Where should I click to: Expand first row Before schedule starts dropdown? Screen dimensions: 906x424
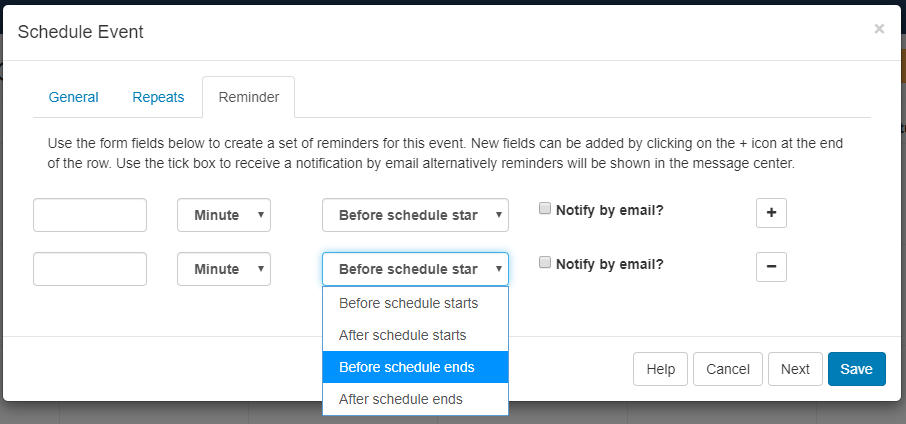(x=415, y=215)
